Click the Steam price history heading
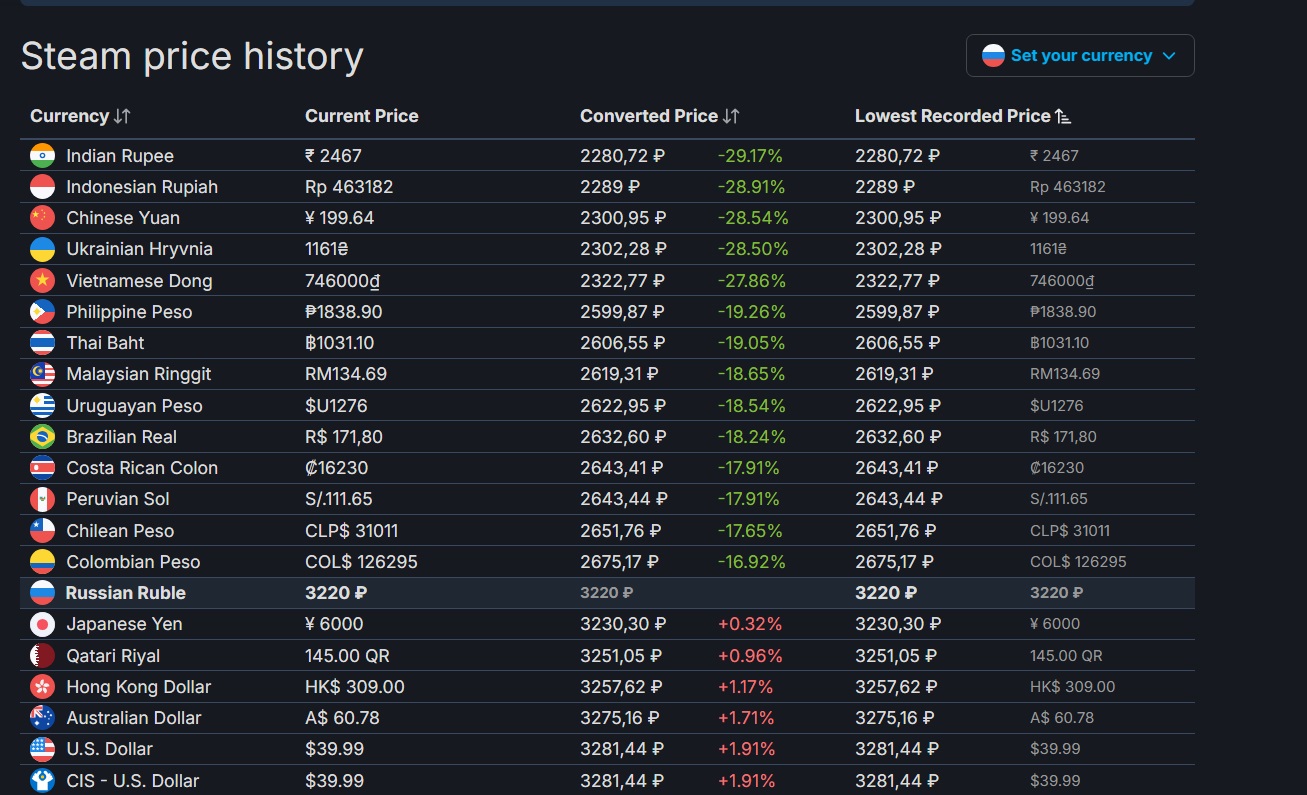The width and height of the screenshot is (1307, 795). [x=192, y=57]
